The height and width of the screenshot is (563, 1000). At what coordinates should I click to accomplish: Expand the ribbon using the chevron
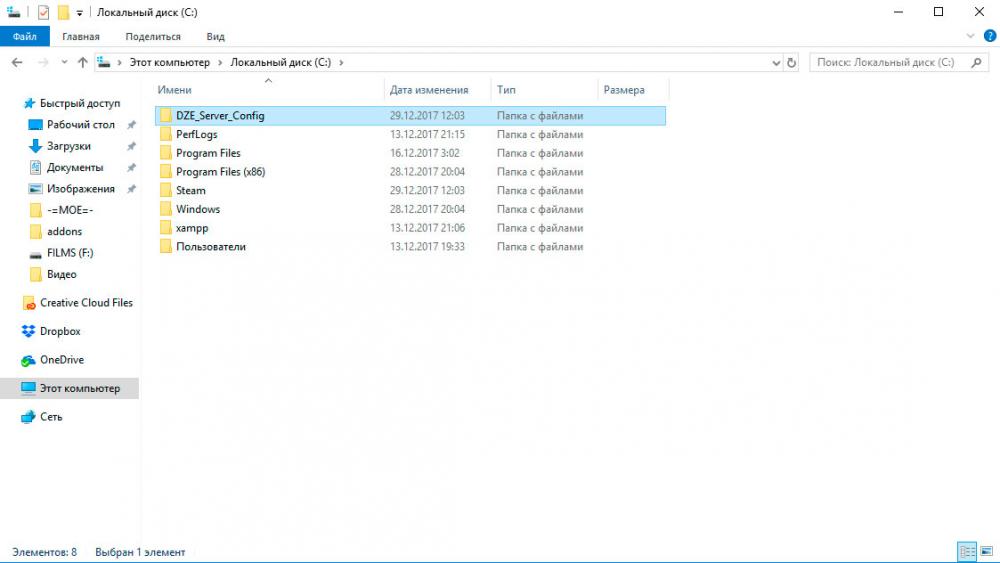970,36
